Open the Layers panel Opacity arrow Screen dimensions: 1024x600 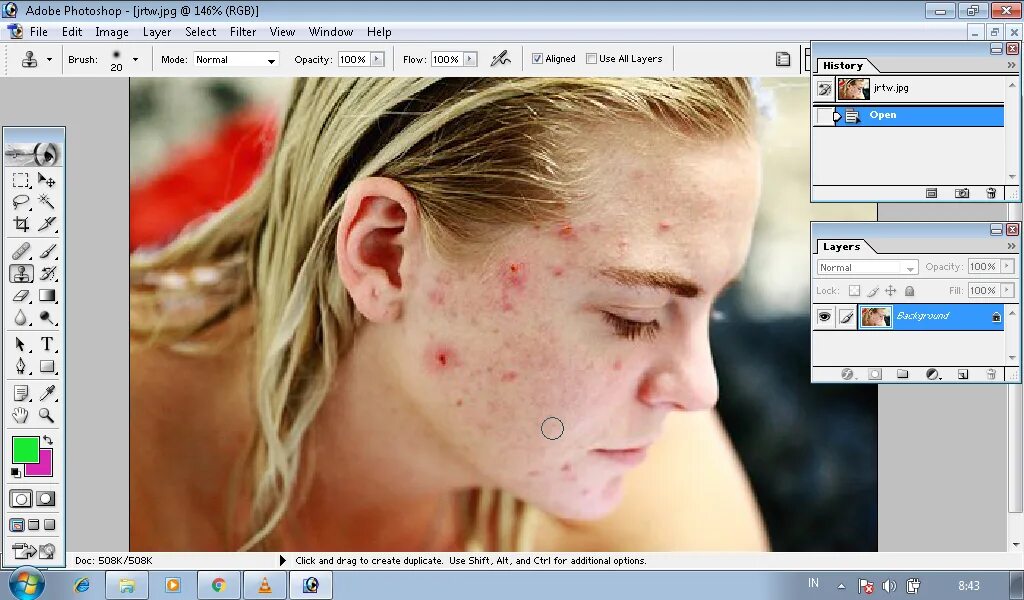(1008, 266)
